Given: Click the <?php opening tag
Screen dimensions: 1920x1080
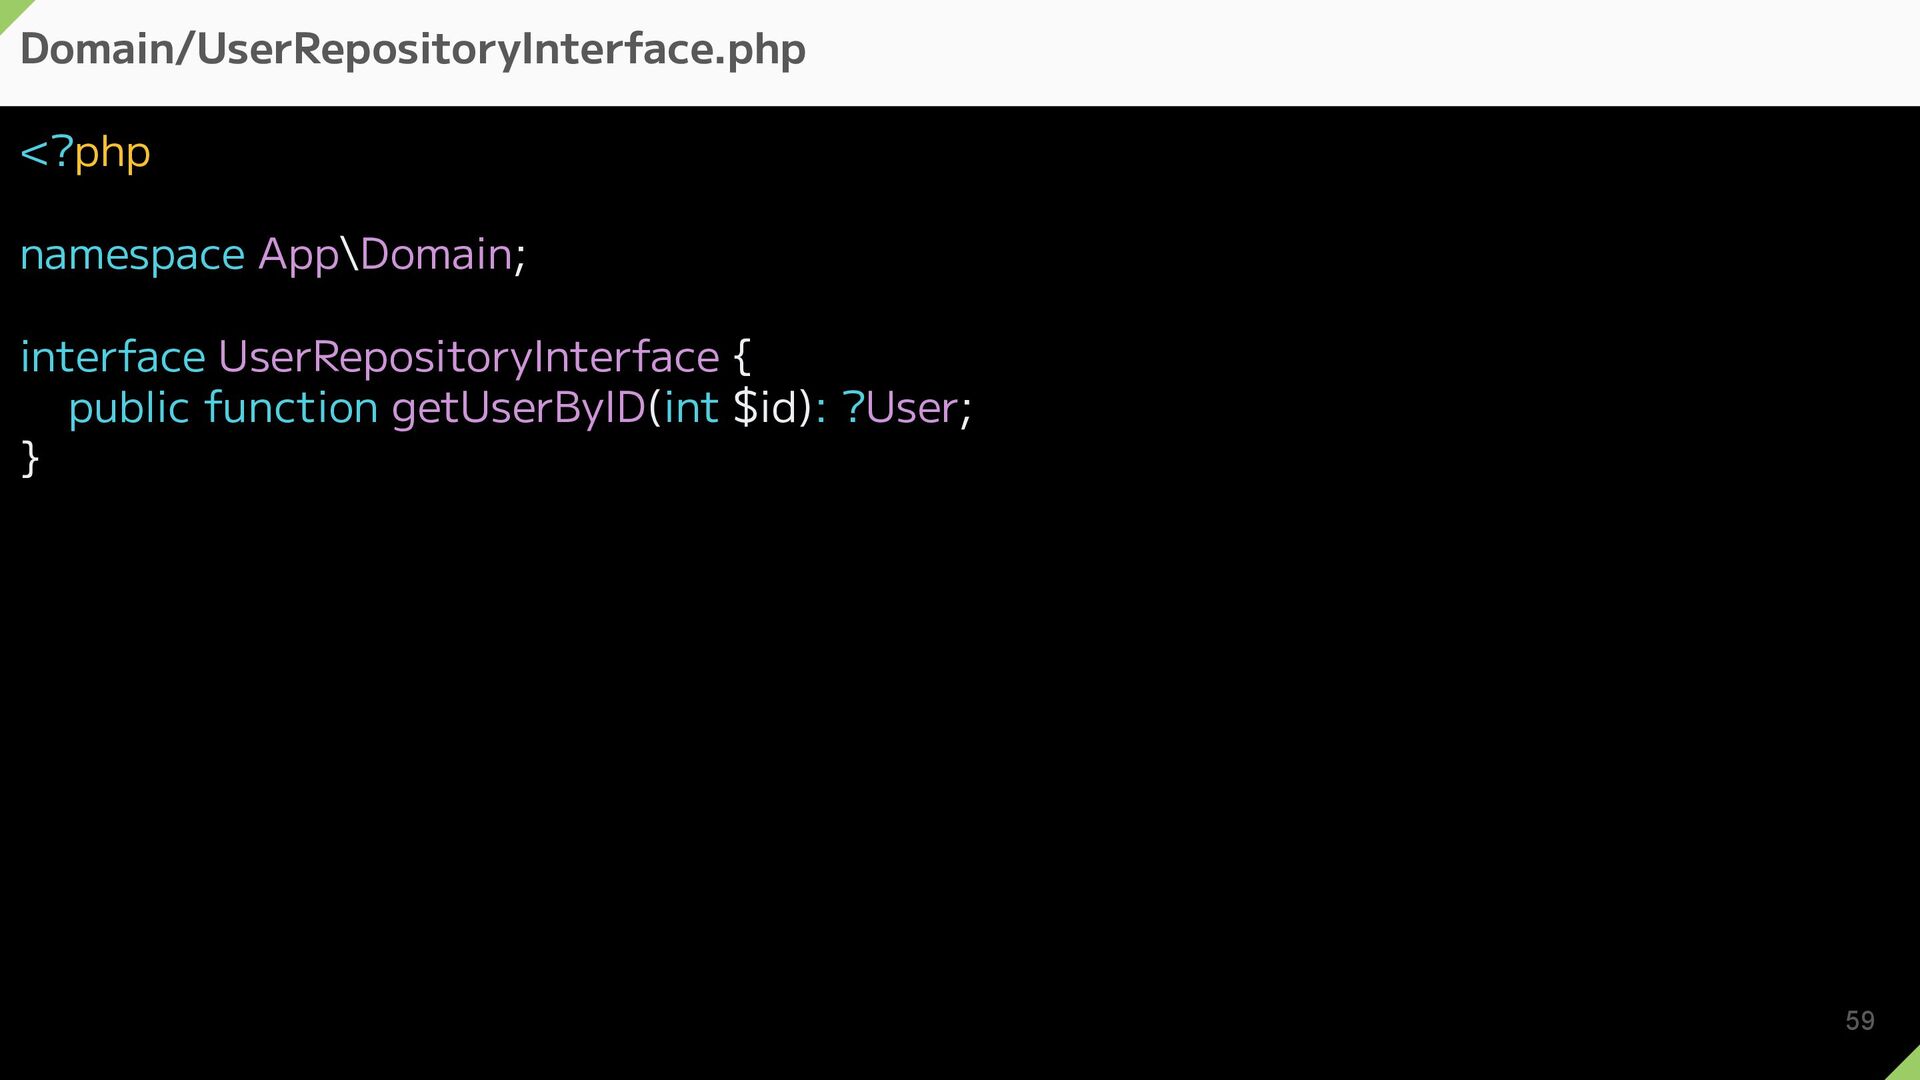Looking at the screenshot, I should tap(85, 154).
